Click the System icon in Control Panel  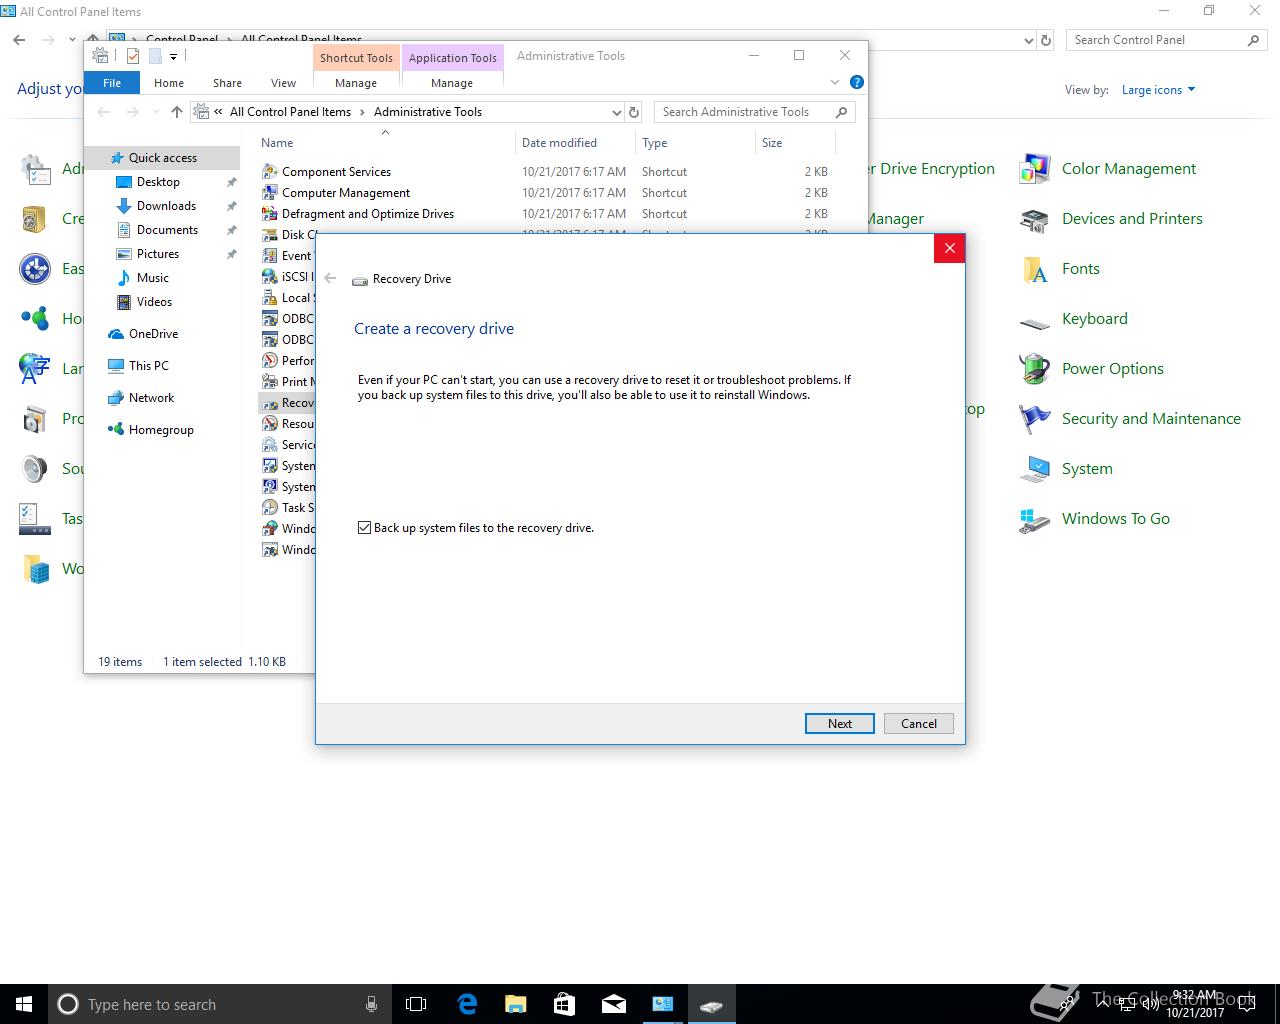coord(1034,469)
